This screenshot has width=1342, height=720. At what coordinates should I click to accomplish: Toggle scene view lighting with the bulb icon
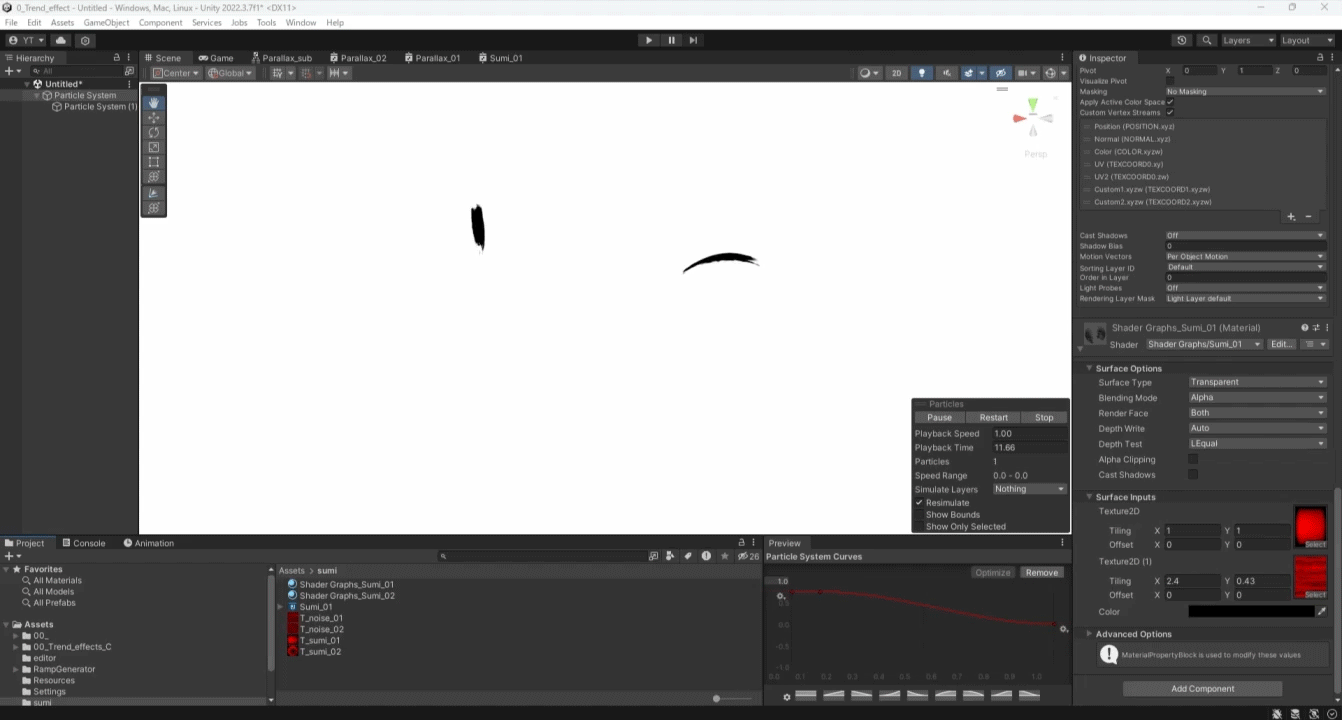[920, 72]
